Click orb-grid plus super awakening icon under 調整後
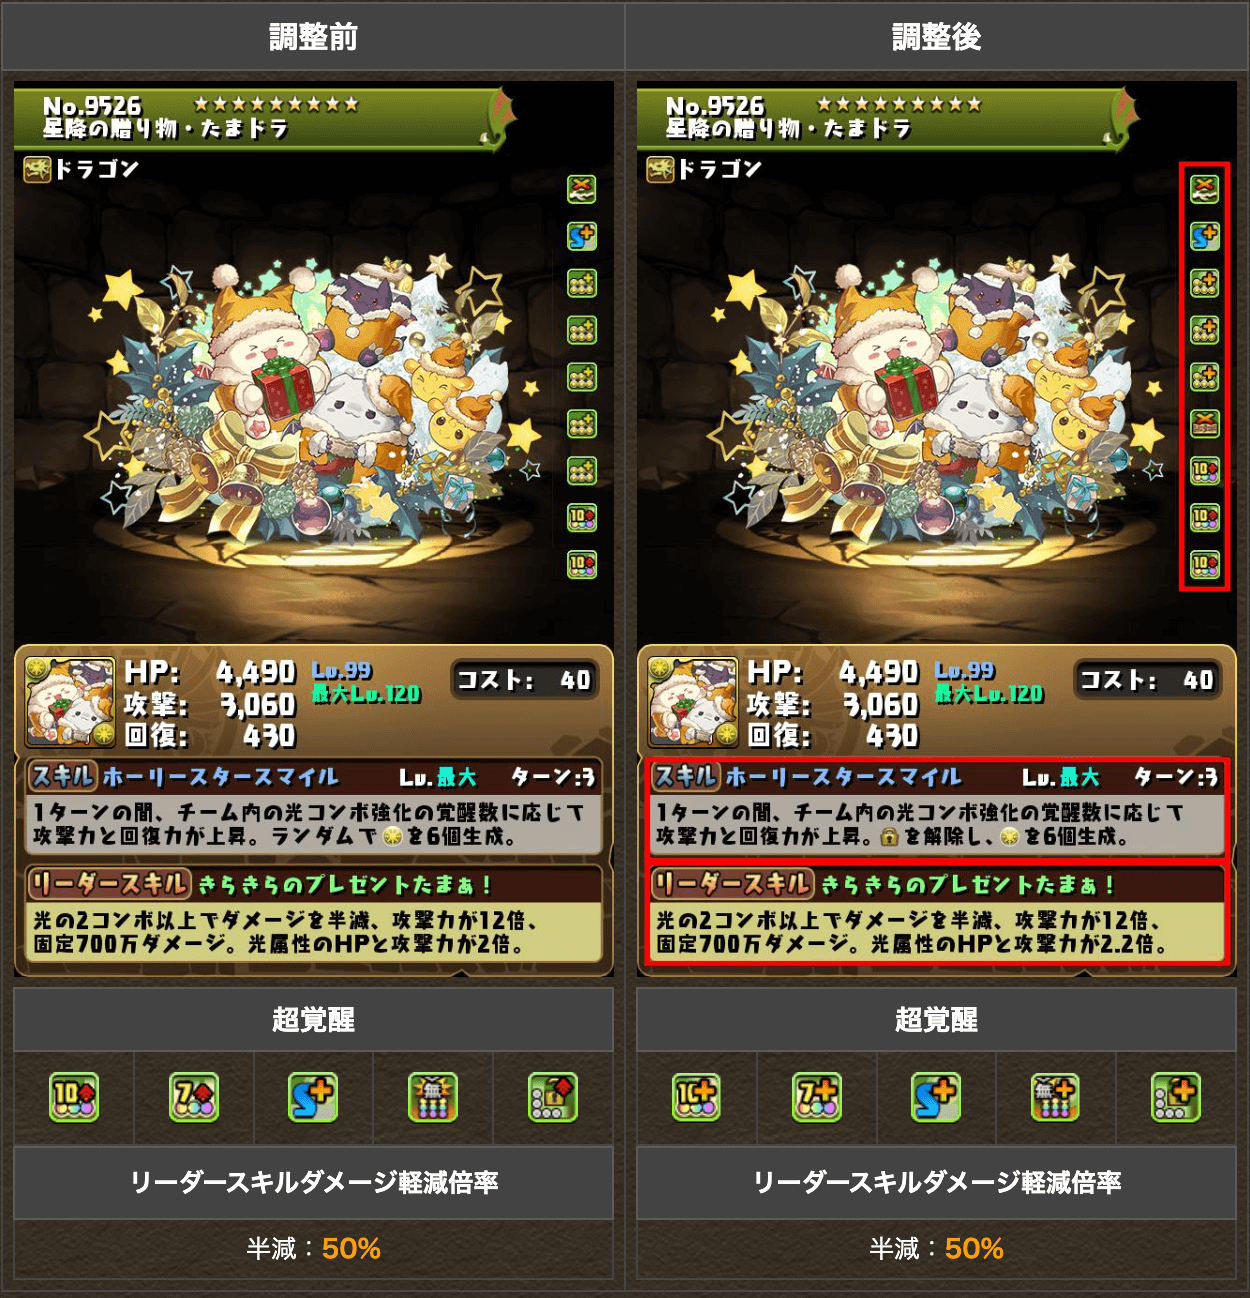The width and height of the screenshot is (1250, 1298). [x=1176, y=1097]
